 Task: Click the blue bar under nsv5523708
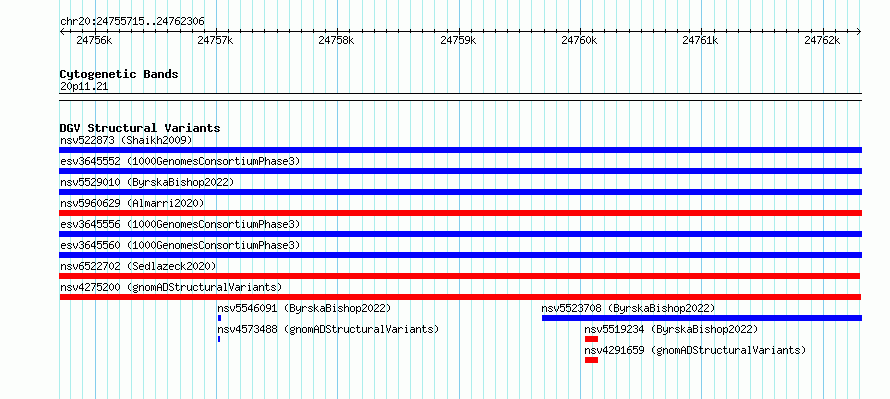pyautogui.click(x=702, y=318)
